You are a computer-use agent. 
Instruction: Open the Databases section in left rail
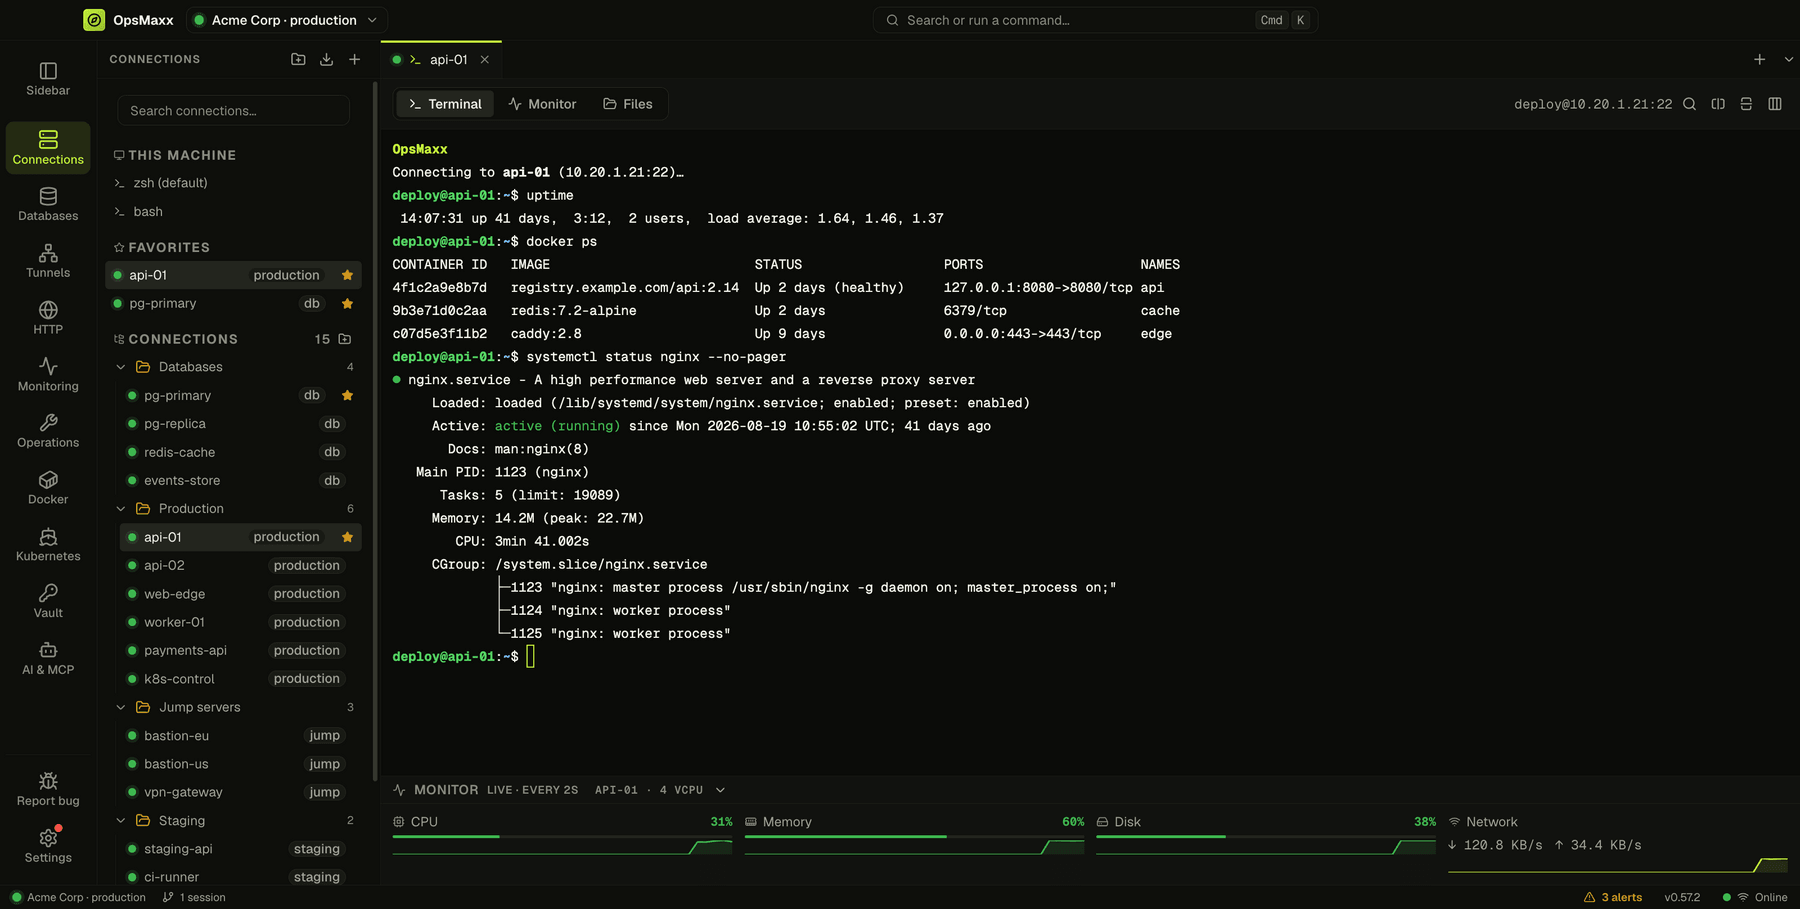(48, 204)
